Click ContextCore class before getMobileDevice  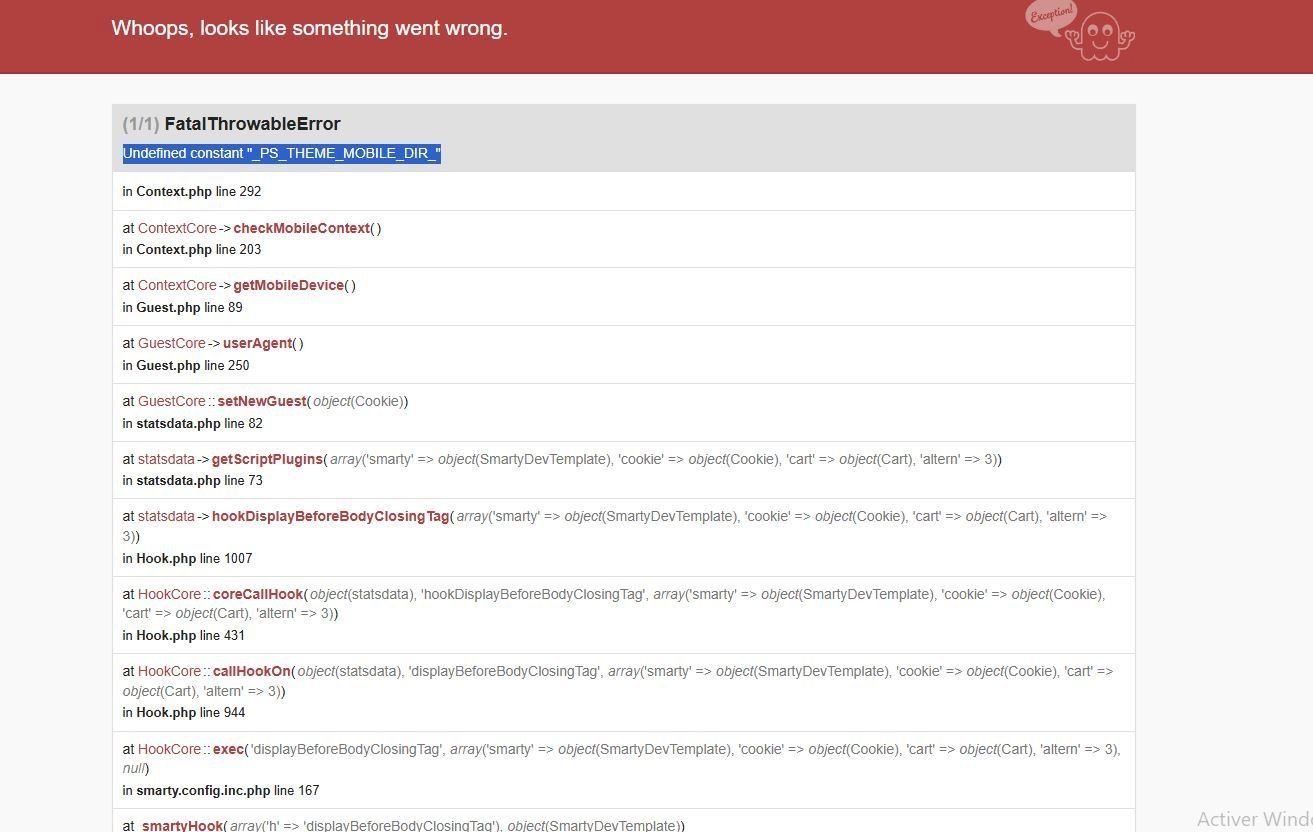tap(177, 285)
